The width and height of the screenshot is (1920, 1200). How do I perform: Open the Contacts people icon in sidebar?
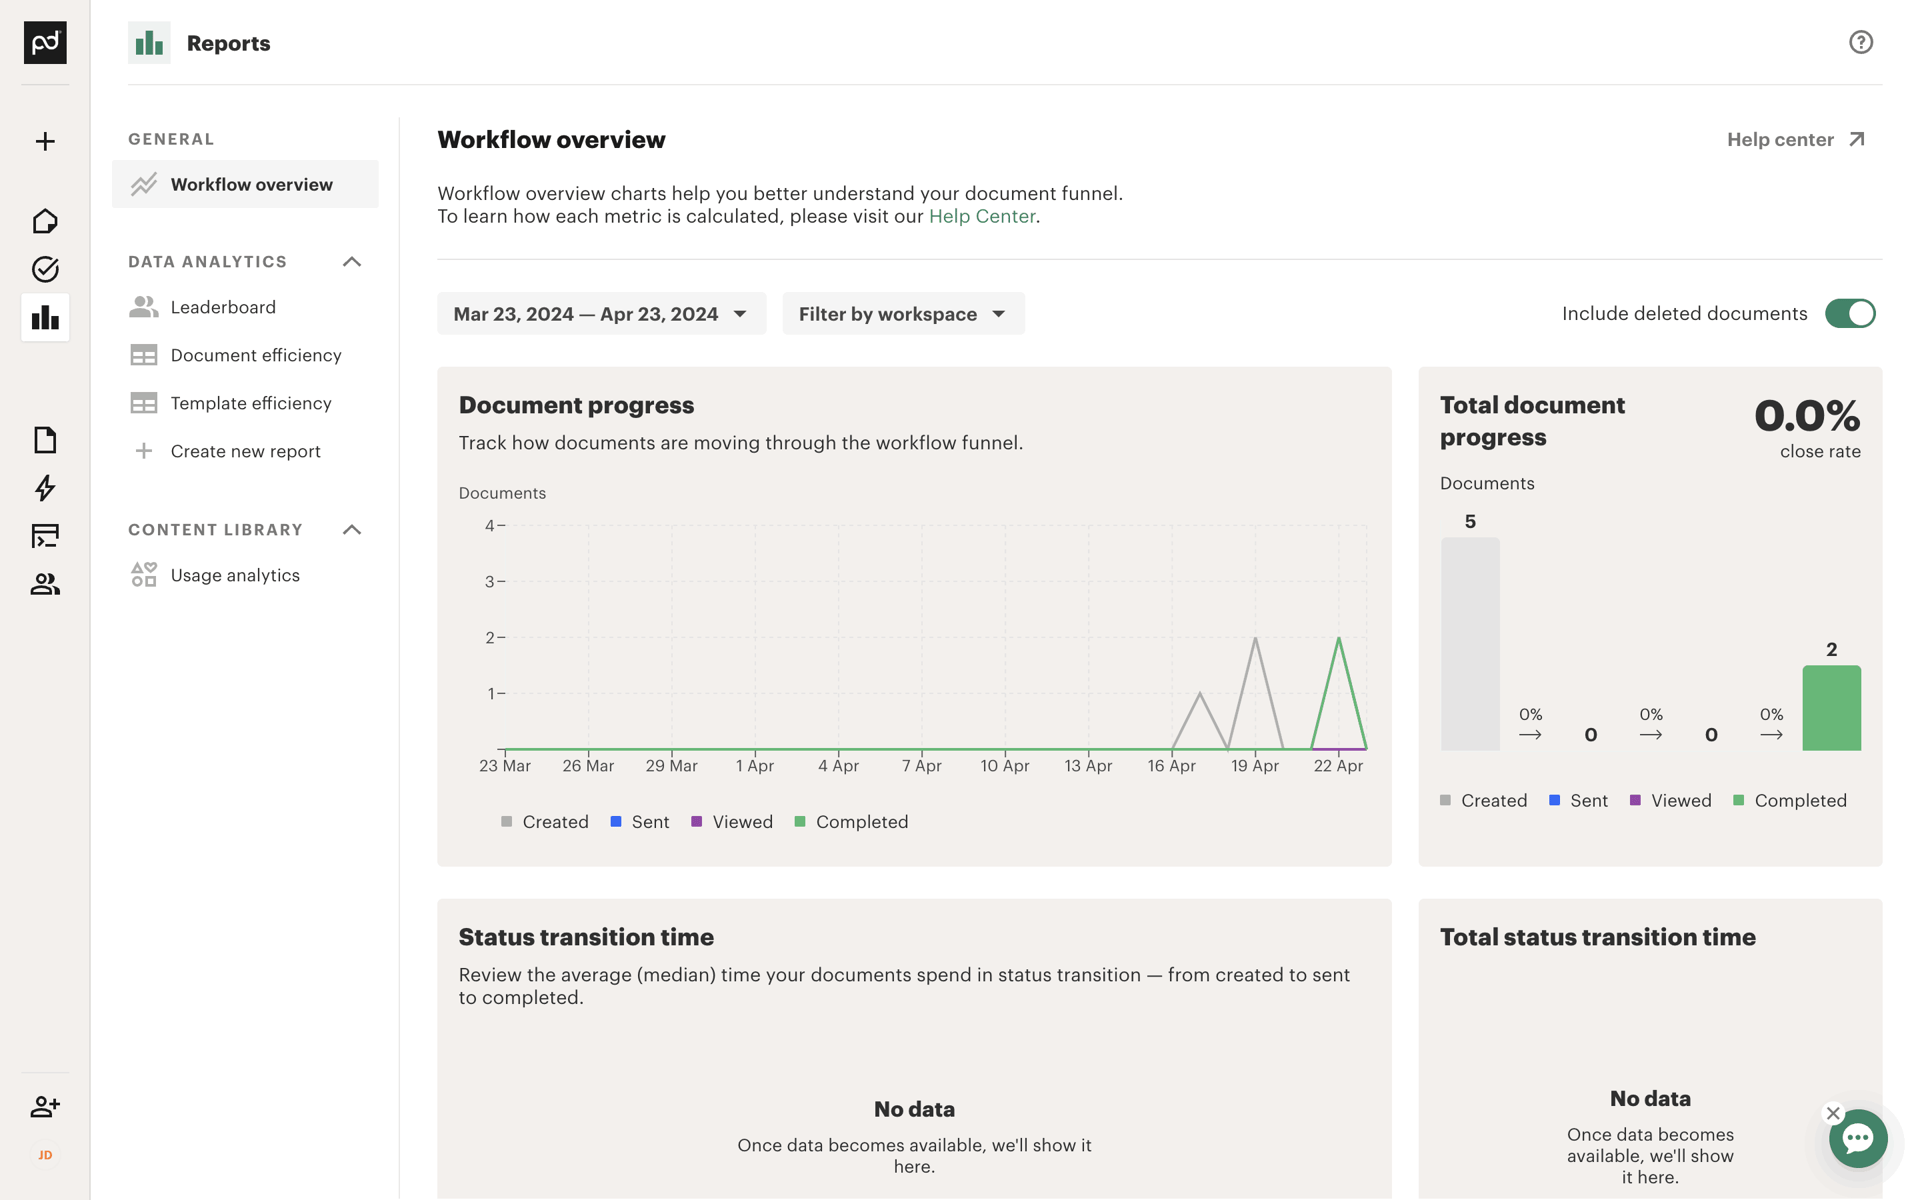pos(45,584)
